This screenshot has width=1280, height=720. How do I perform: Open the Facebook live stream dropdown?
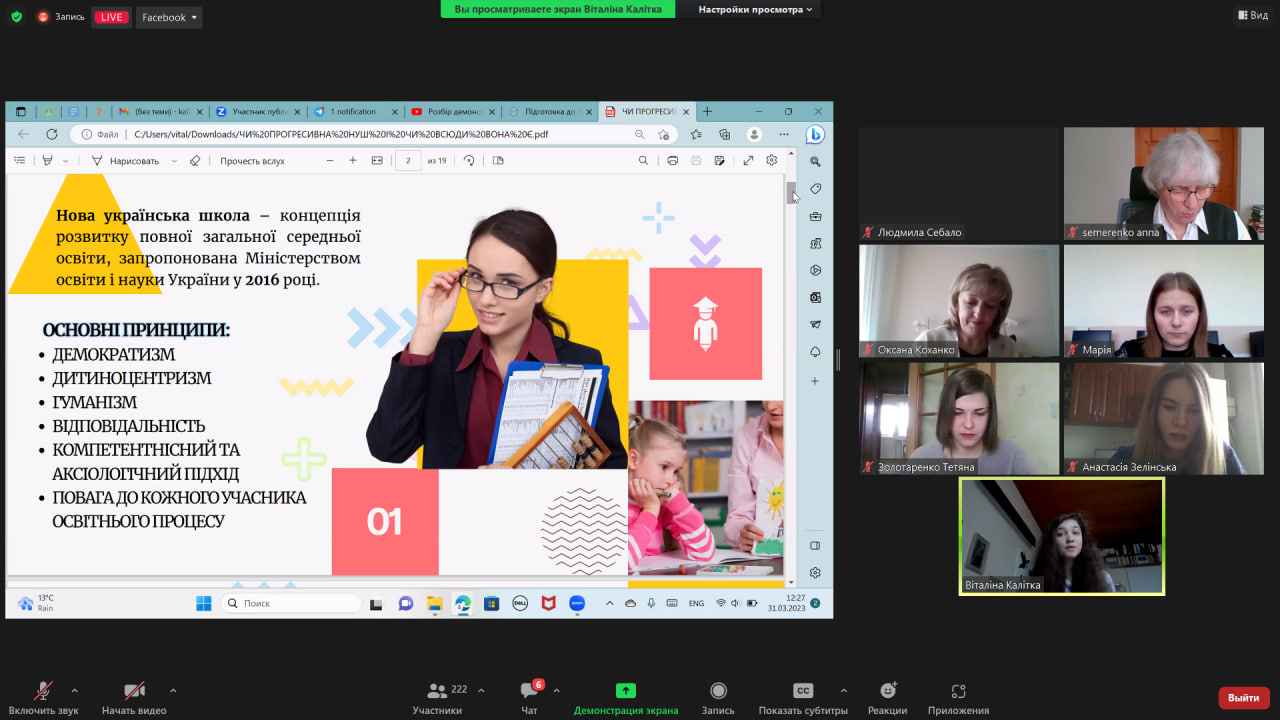(x=168, y=17)
